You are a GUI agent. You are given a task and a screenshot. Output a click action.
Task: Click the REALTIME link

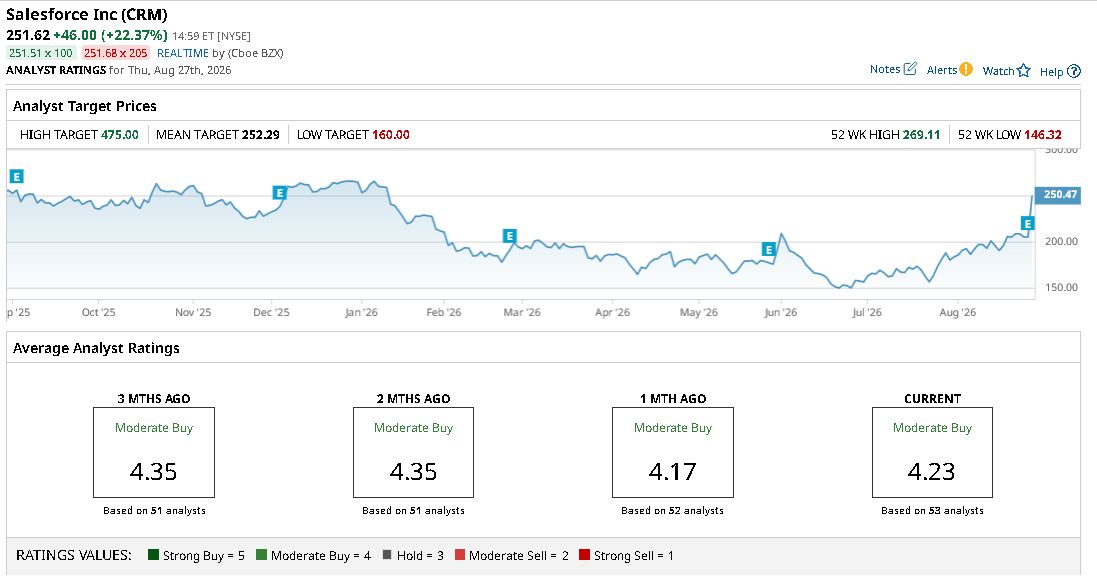pos(183,53)
